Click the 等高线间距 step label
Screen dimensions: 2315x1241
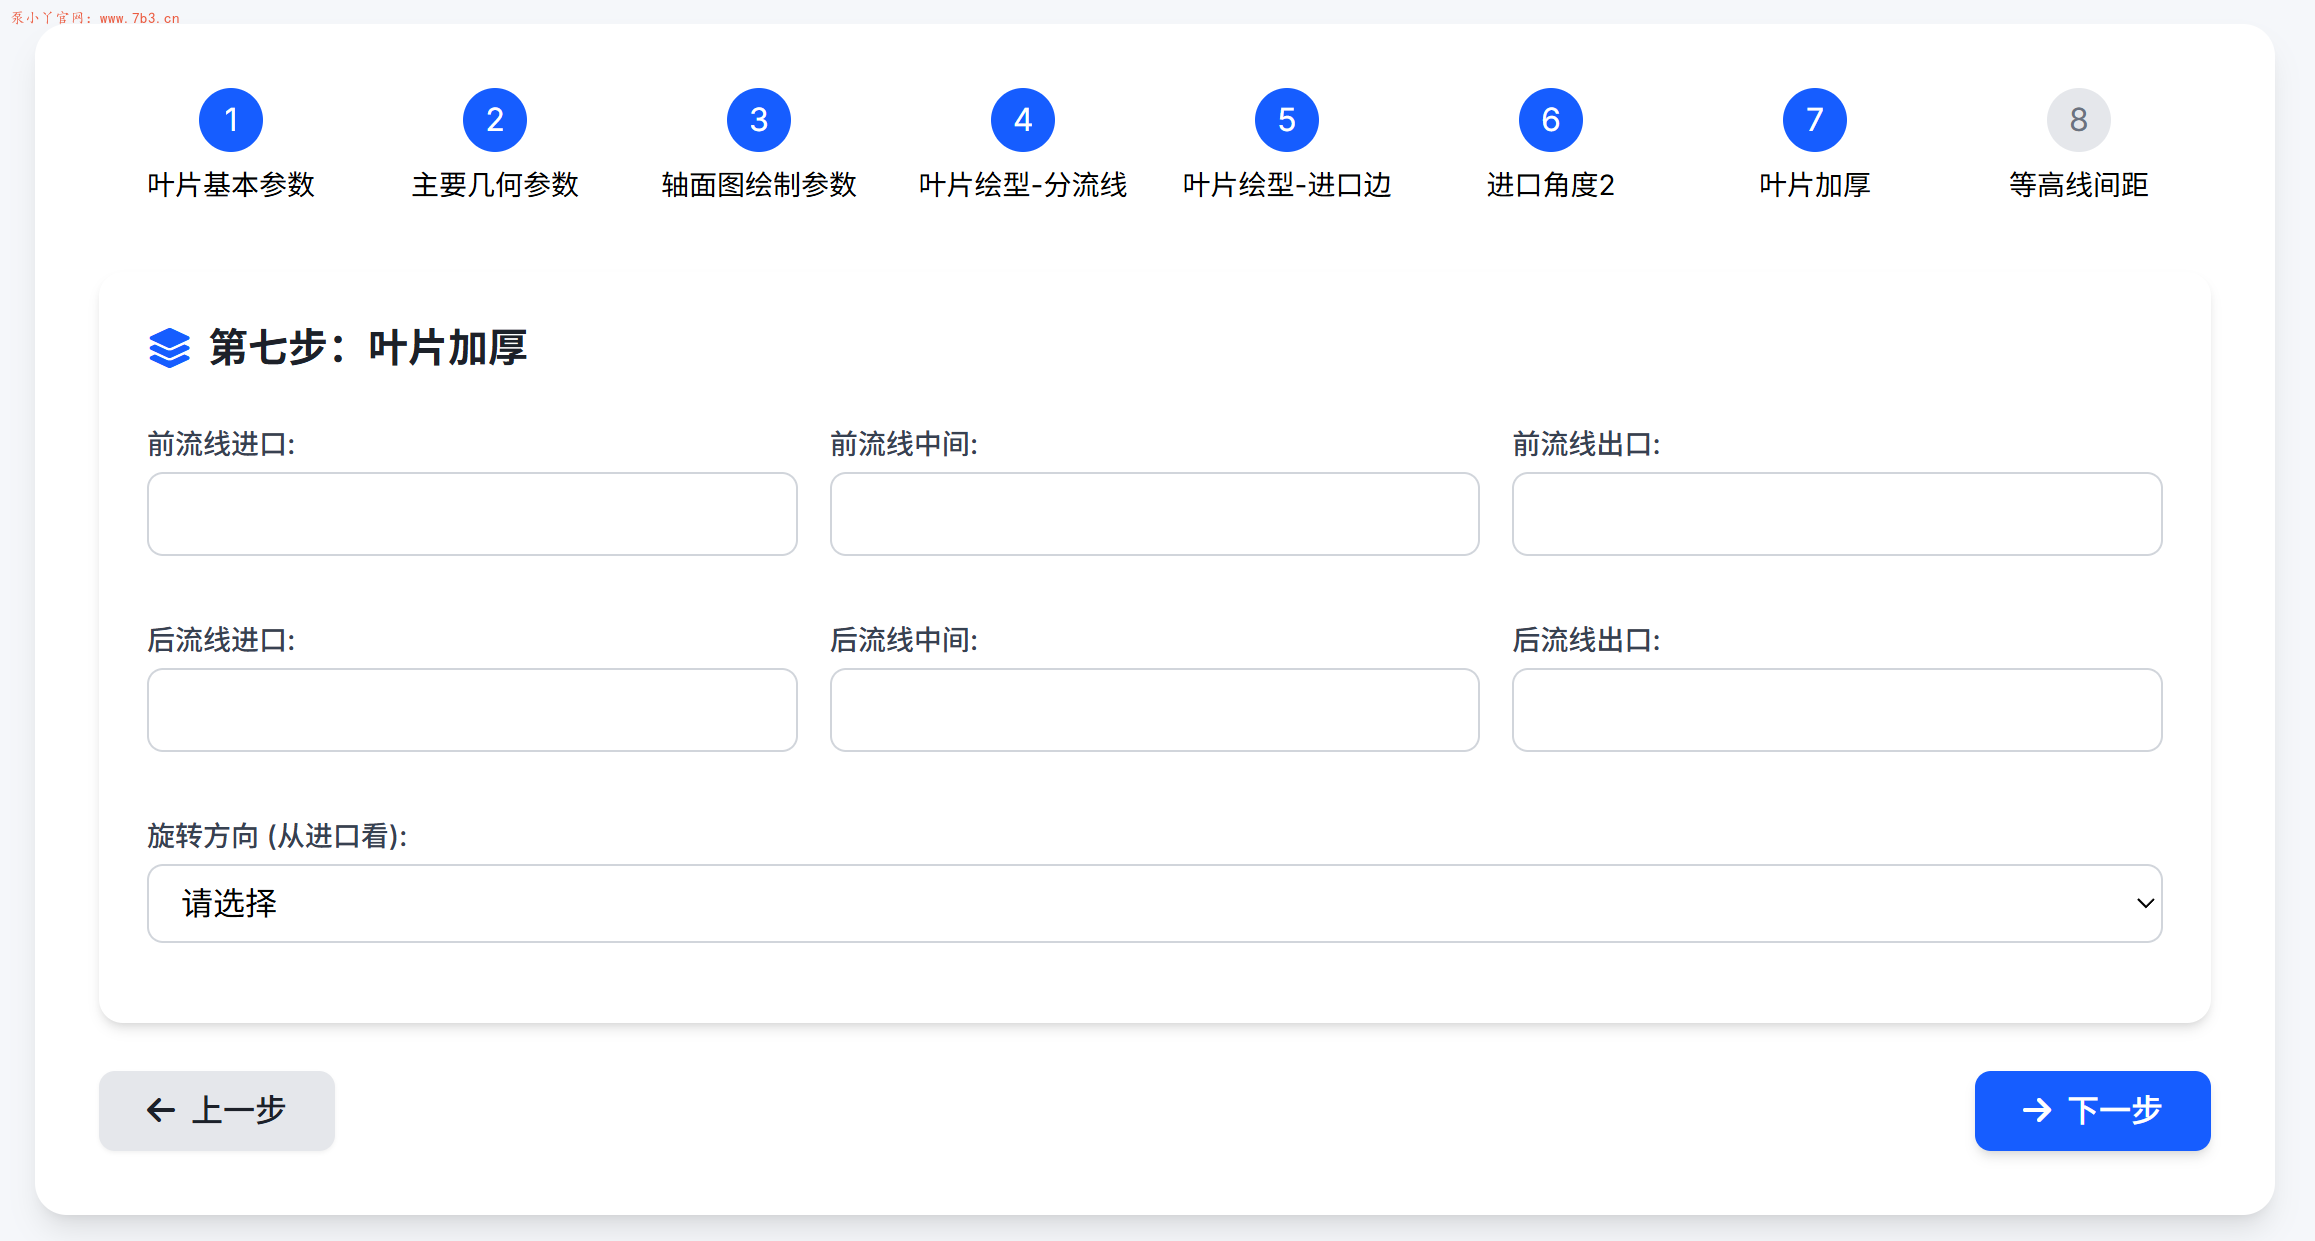coord(2079,185)
